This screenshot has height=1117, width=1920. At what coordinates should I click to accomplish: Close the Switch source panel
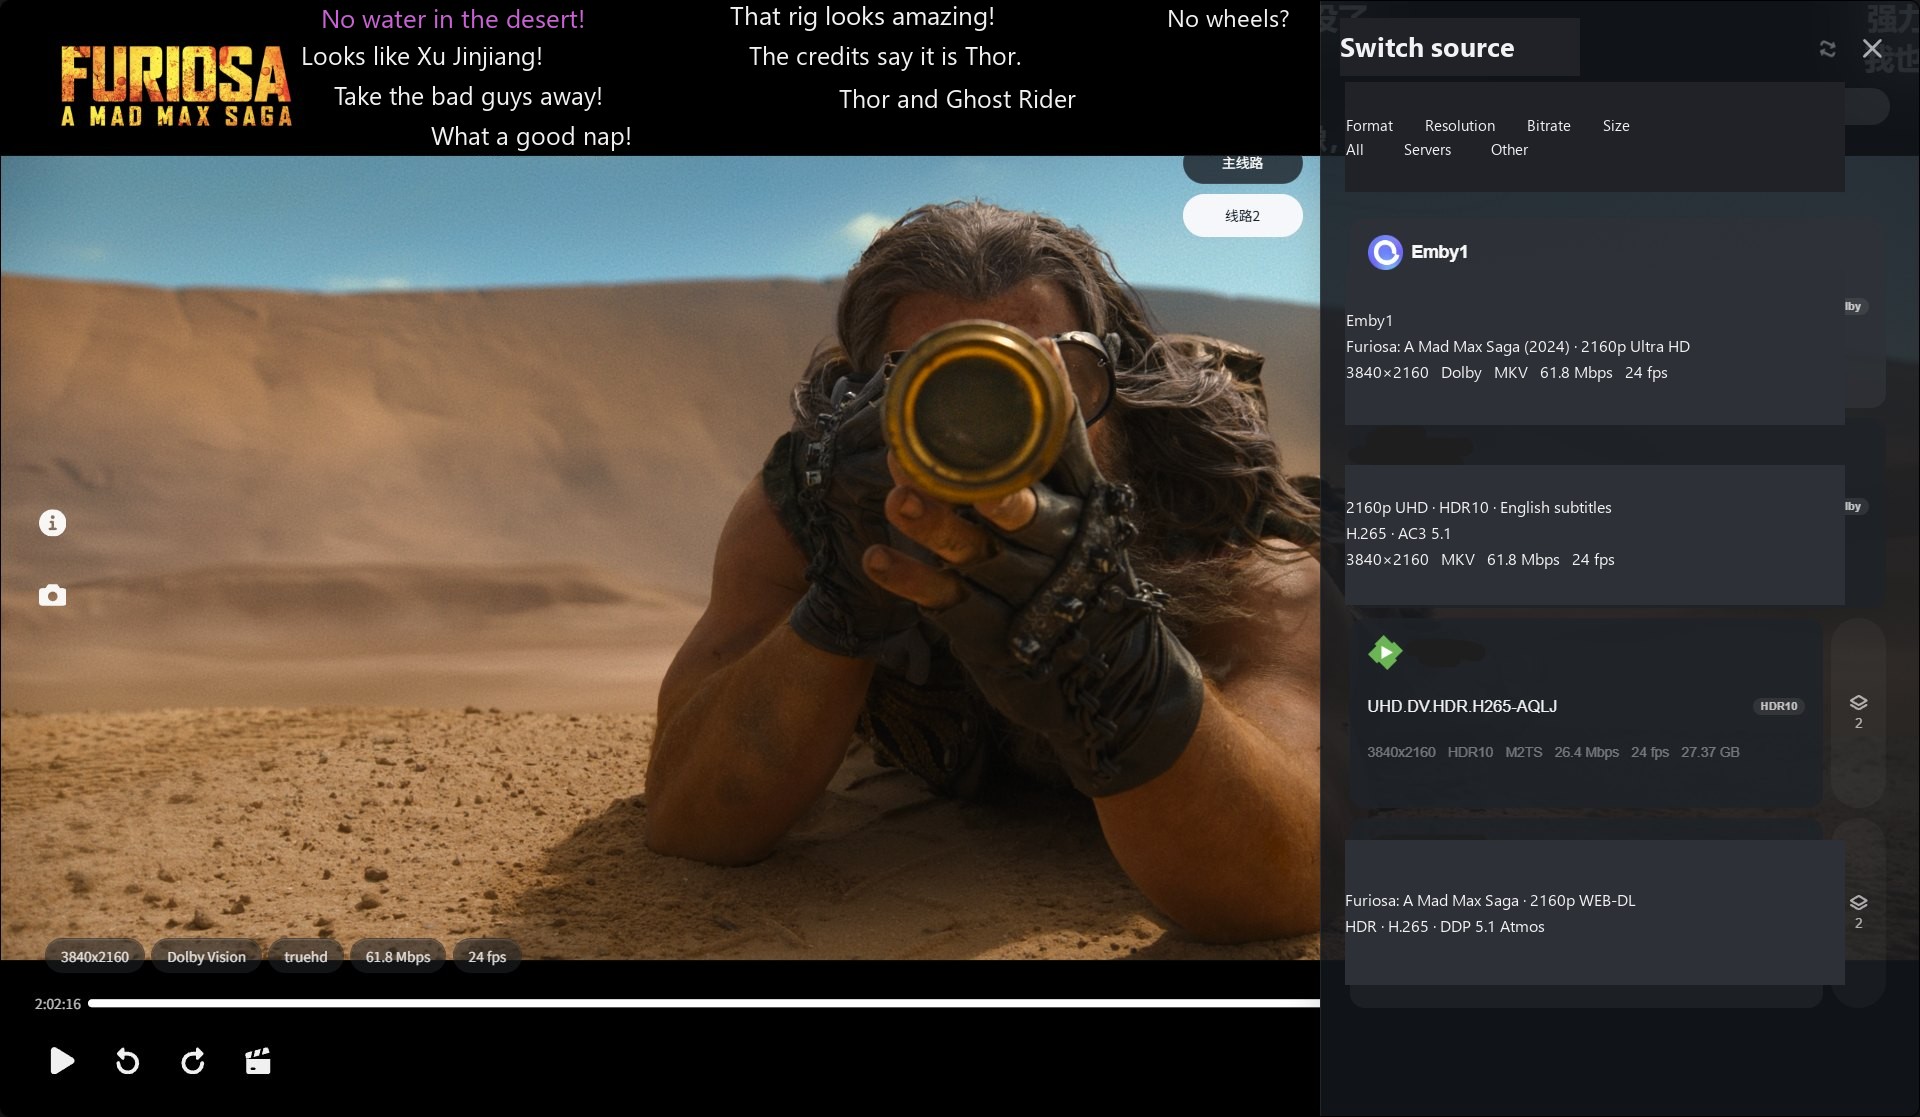(x=1872, y=49)
